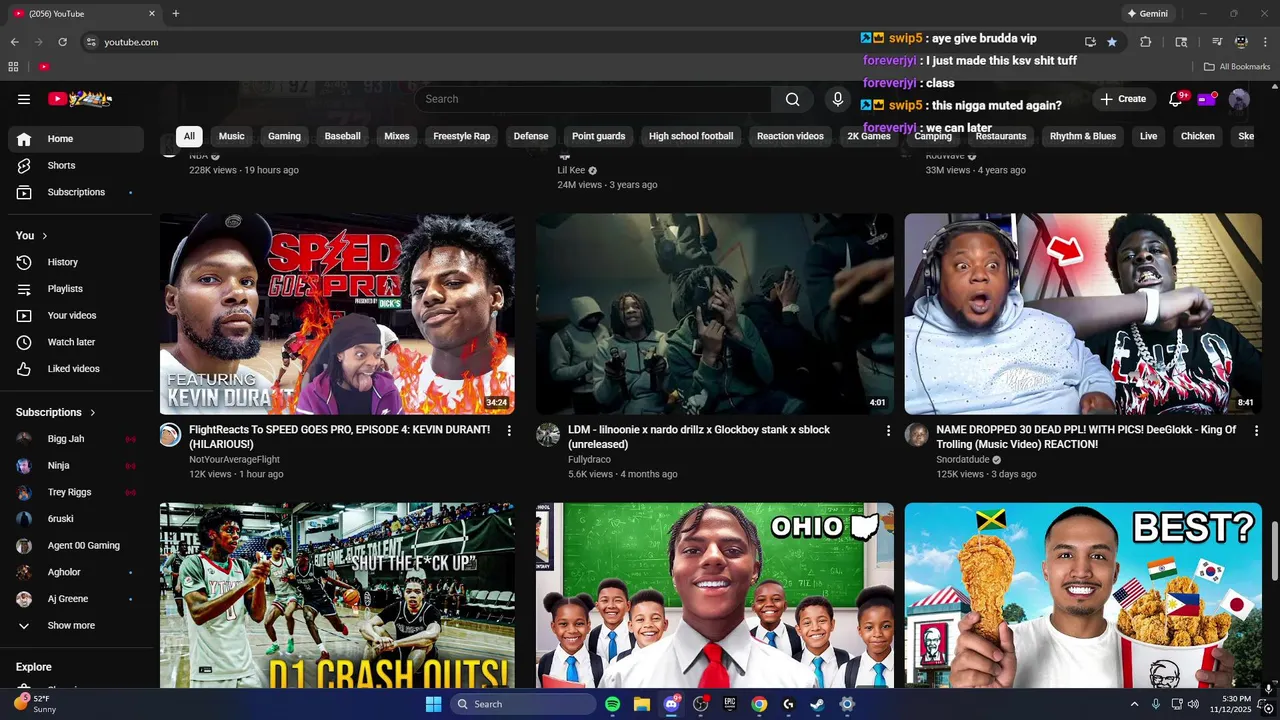Go to Subscriptions feed in sidebar
The image size is (1280, 720).
(x=76, y=192)
